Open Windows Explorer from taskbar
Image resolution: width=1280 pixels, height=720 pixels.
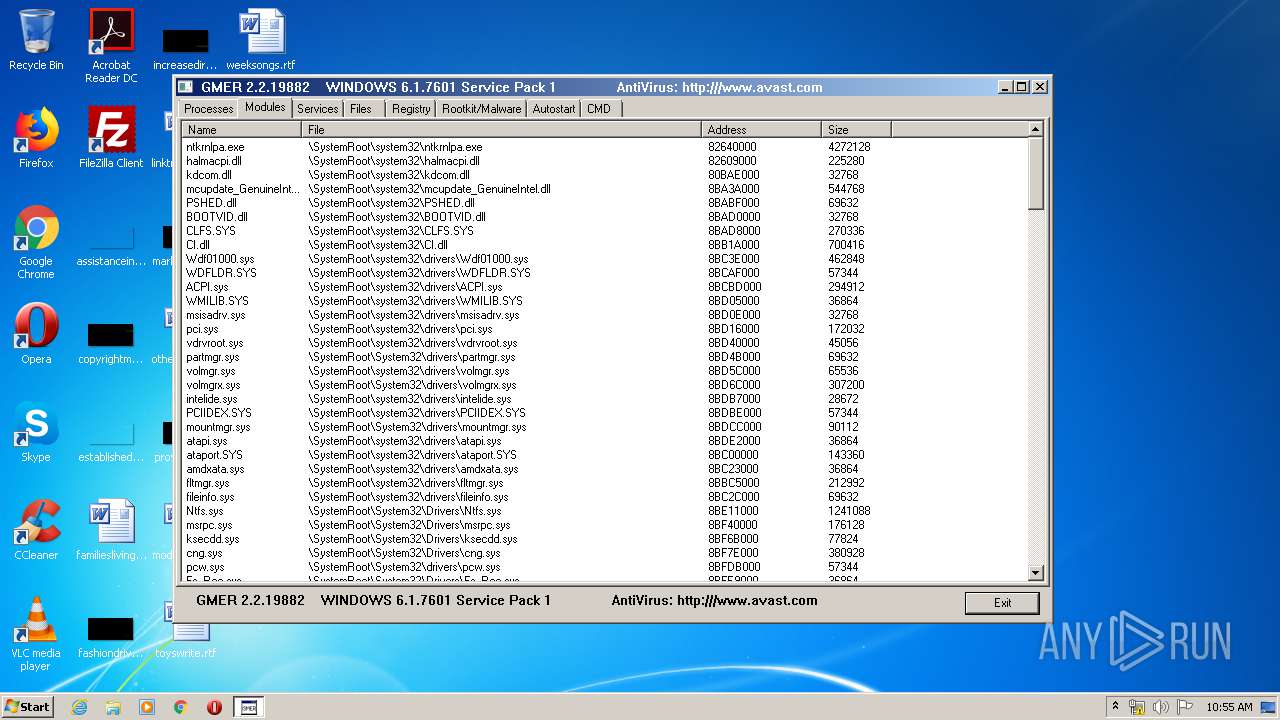point(113,707)
